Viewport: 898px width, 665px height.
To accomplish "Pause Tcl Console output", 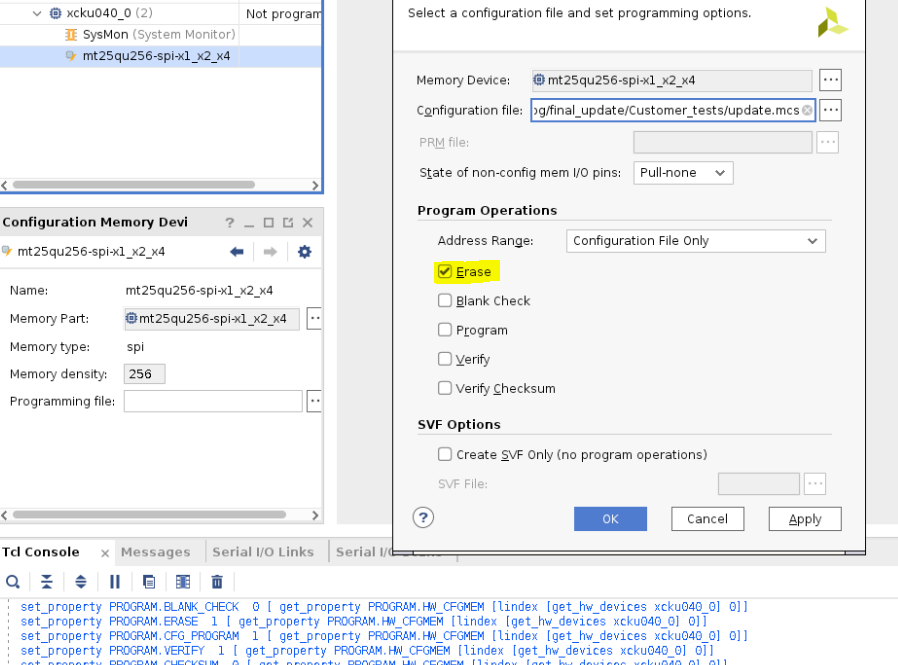I will point(115,581).
